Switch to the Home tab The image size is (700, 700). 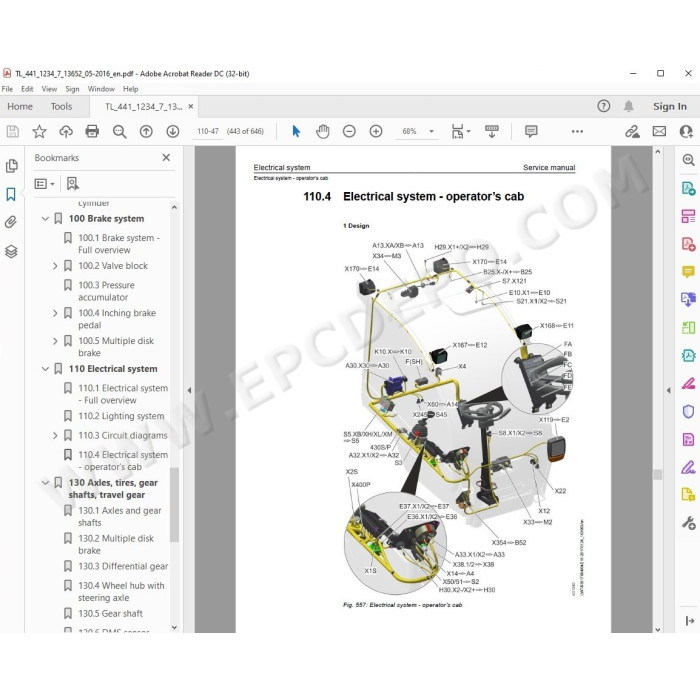tap(20, 106)
